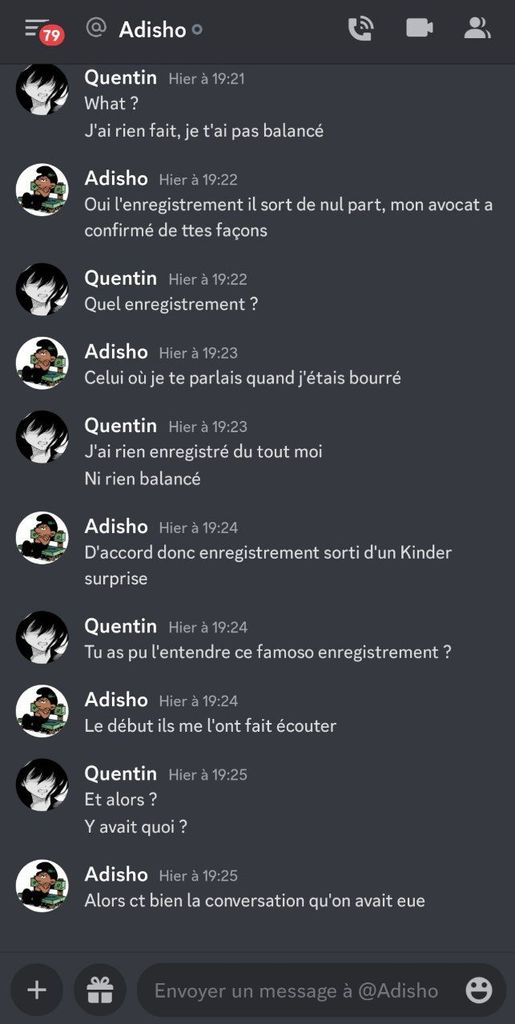Image resolution: width=515 pixels, height=1024 pixels.
Task: Click the Adisho header name
Action: coord(152,29)
